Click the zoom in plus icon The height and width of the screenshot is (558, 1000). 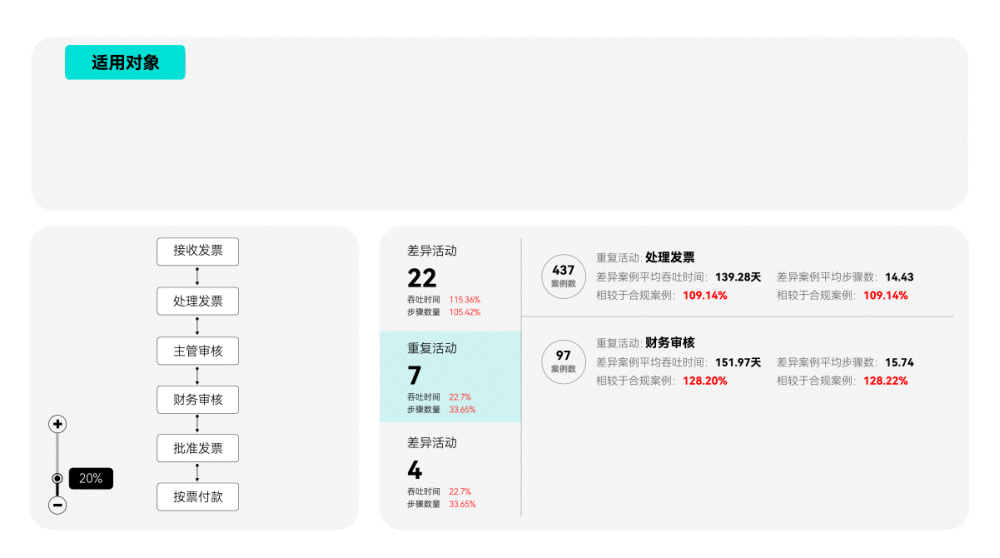pos(58,425)
